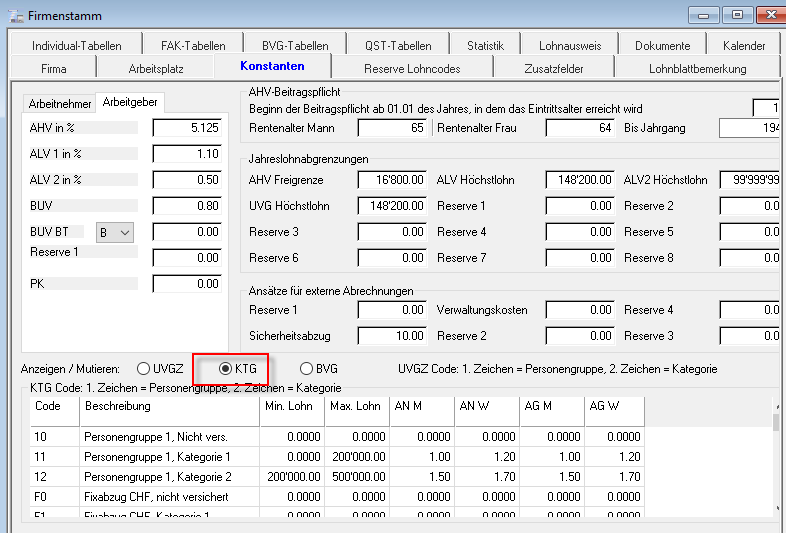Click the Code column header

click(55, 411)
